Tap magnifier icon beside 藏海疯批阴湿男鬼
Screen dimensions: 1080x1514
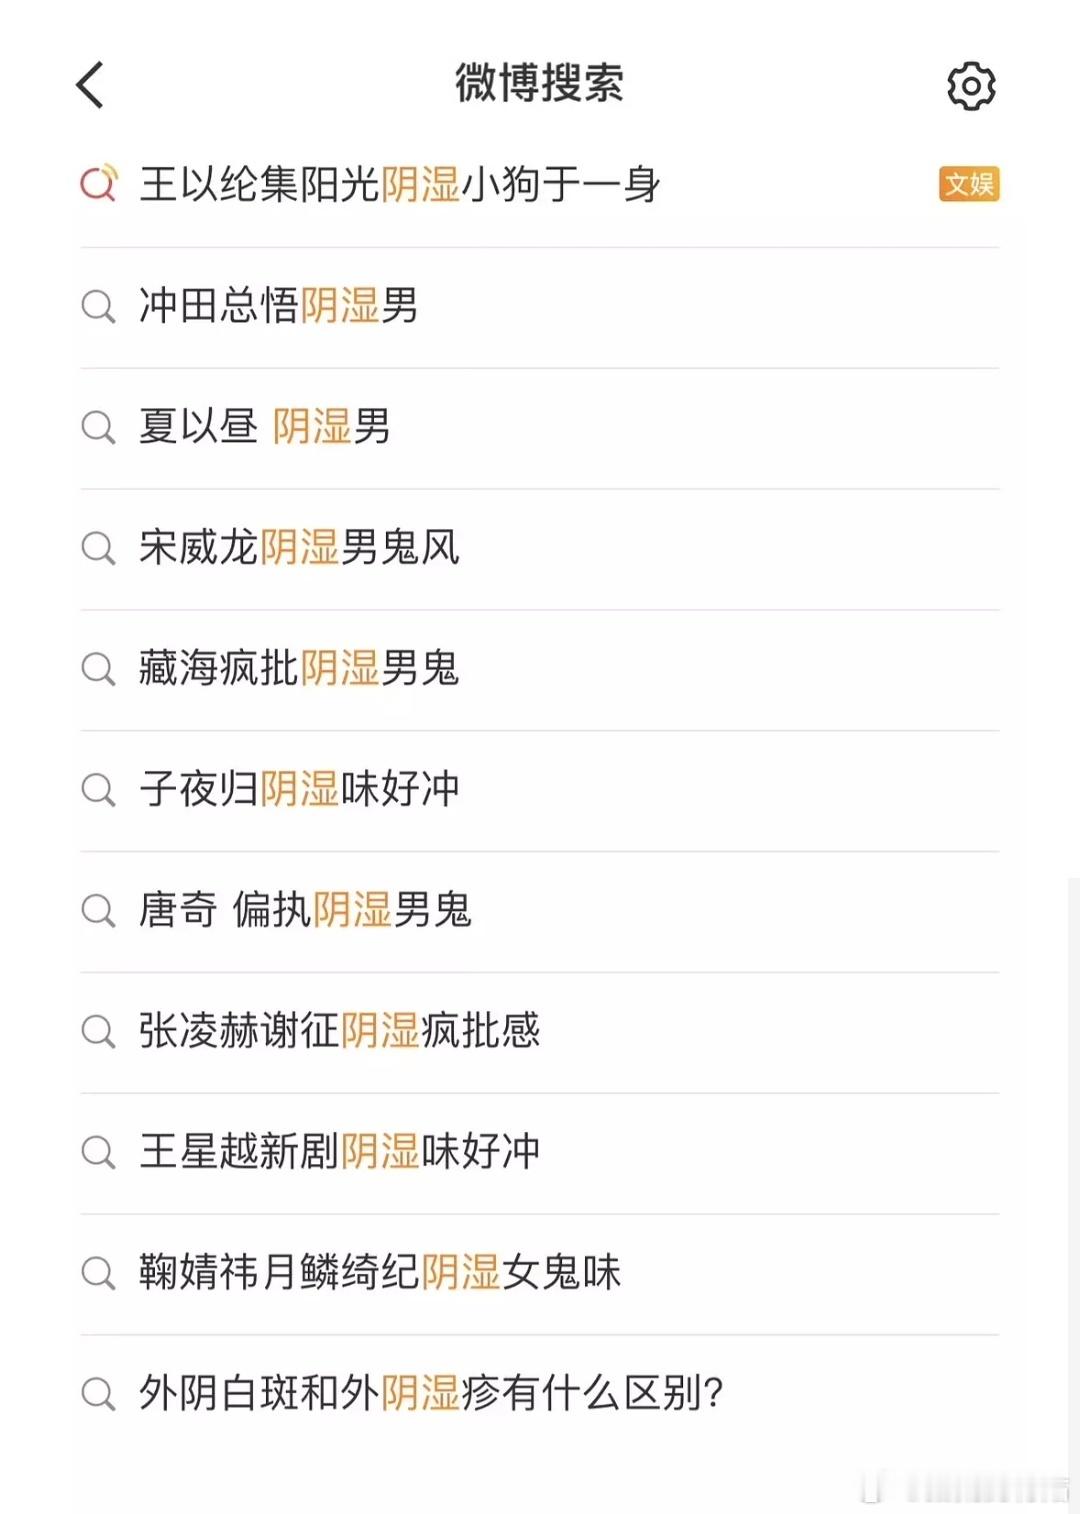[x=98, y=669]
